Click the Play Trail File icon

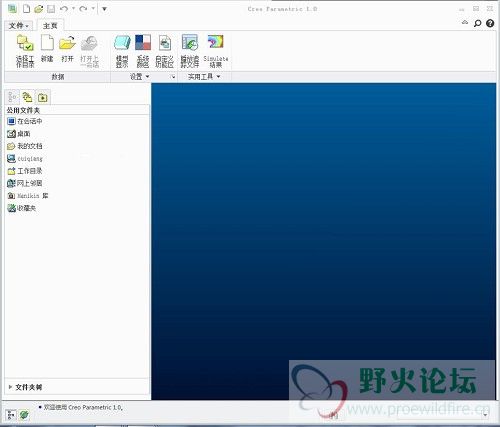click(190, 51)
